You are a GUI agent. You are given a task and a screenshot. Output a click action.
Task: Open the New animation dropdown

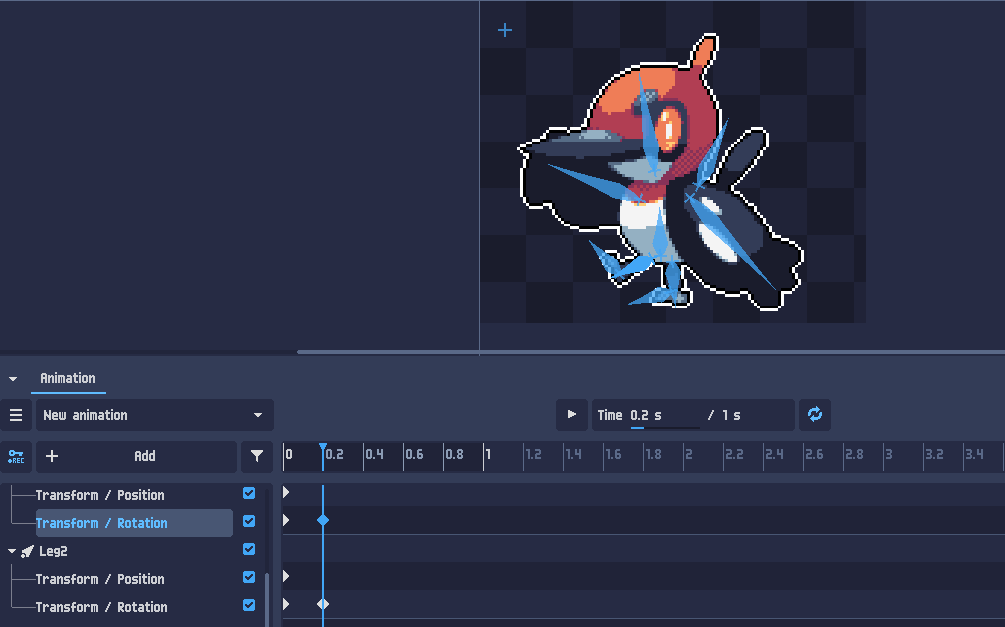pyautogui.click(x=154, y=415)
